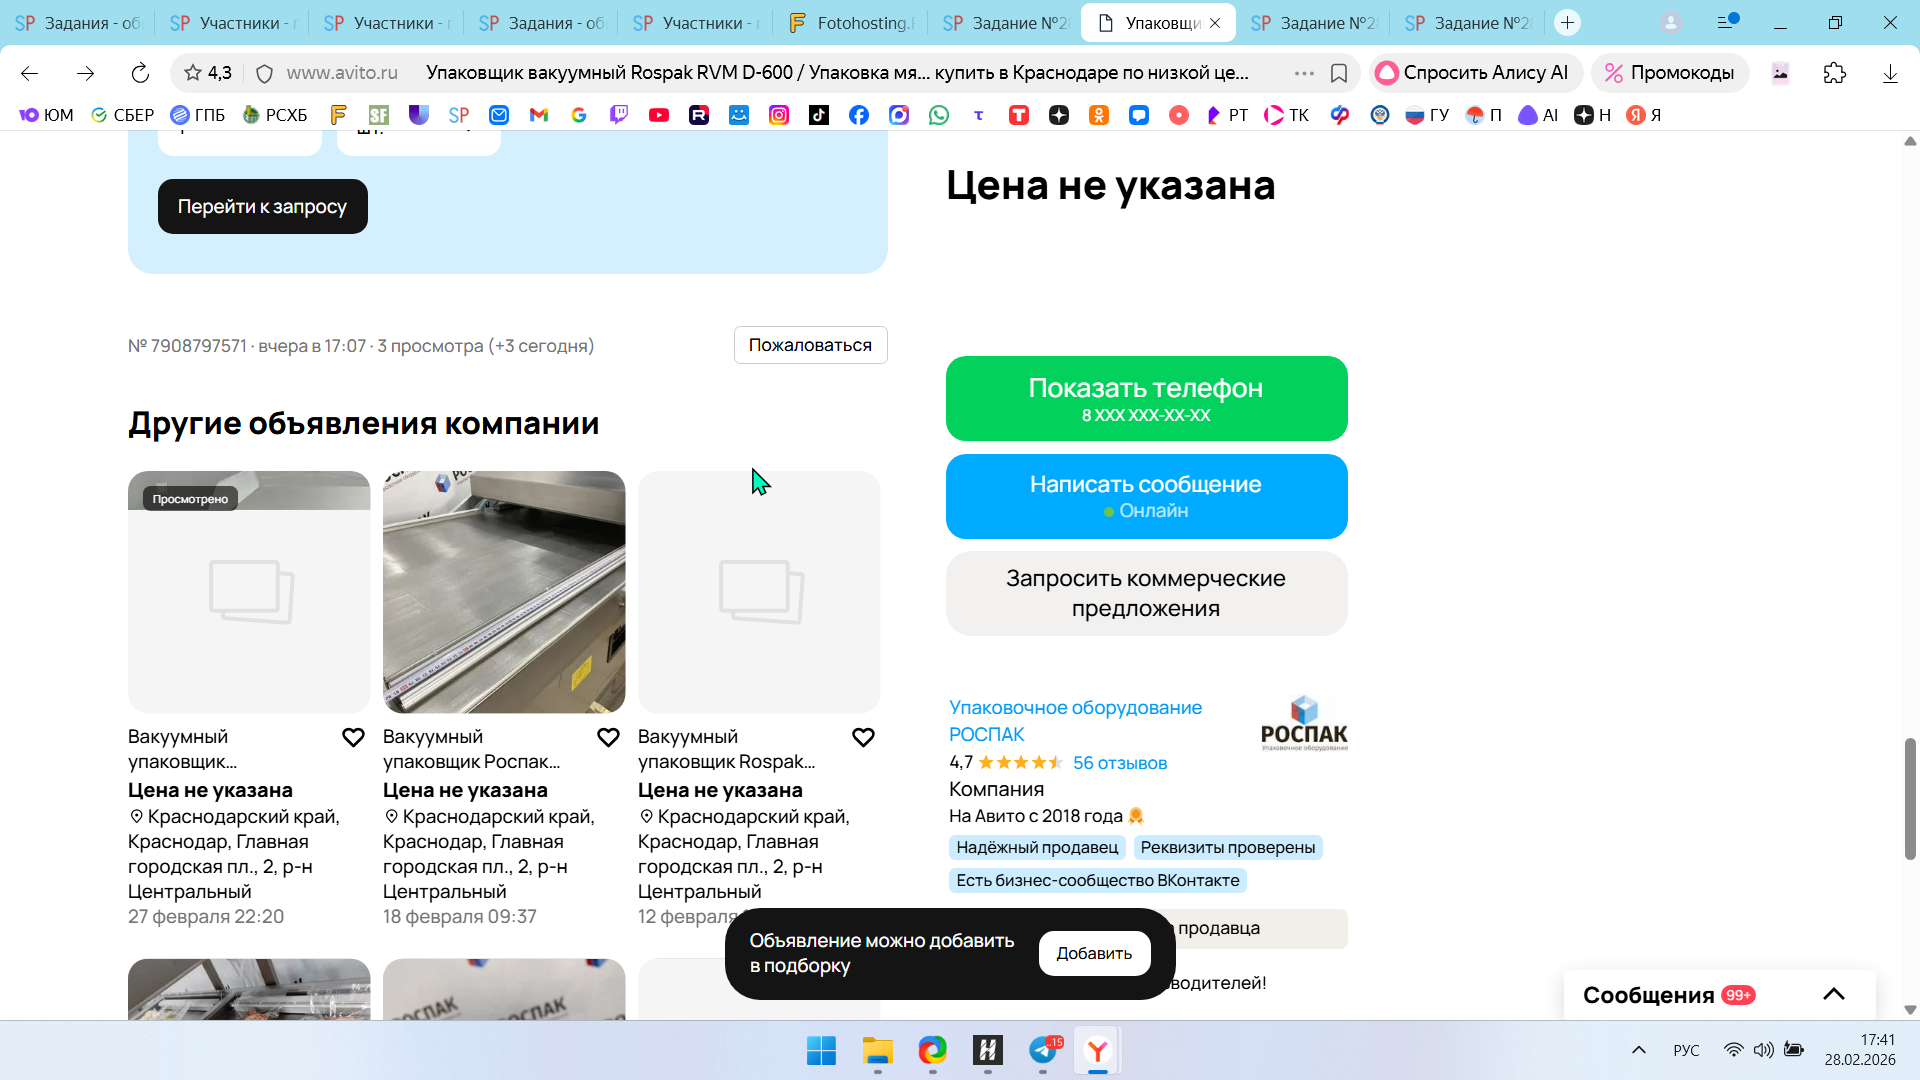Screen dimensions: 1920x1080
Task: Open the Facebook bookmark icon
Action: (859, 115)
